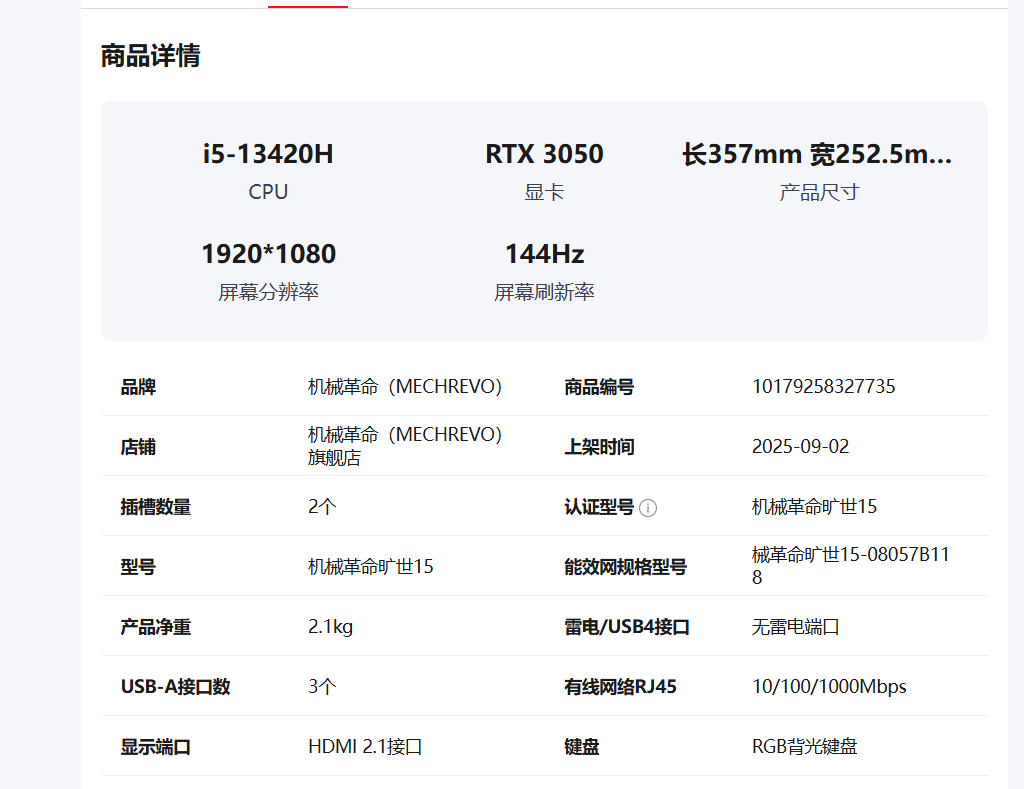Click the 上架时间 label
Viewport: 1024px width, 789px height.
600,447
